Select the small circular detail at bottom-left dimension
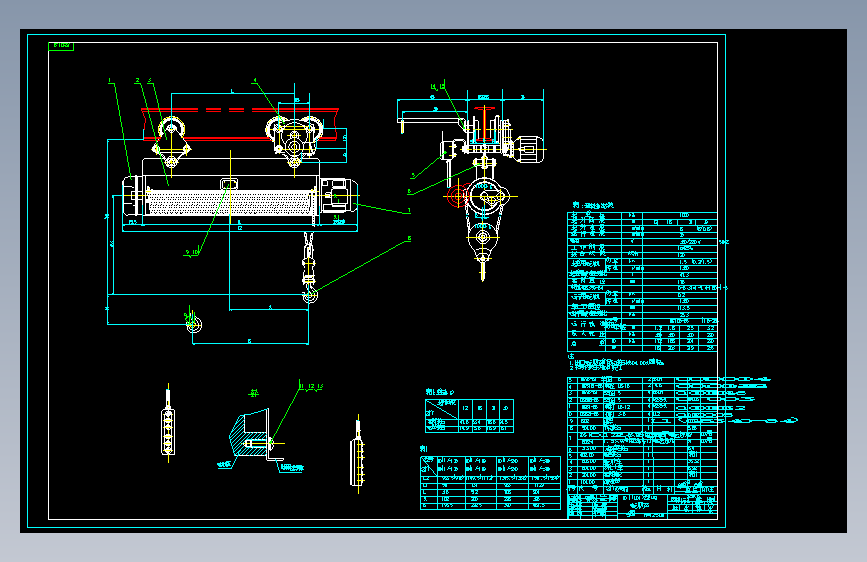Image resolution: width=867 pixels, height=562 pixels. pyautogui.click(x=193, y=323)
